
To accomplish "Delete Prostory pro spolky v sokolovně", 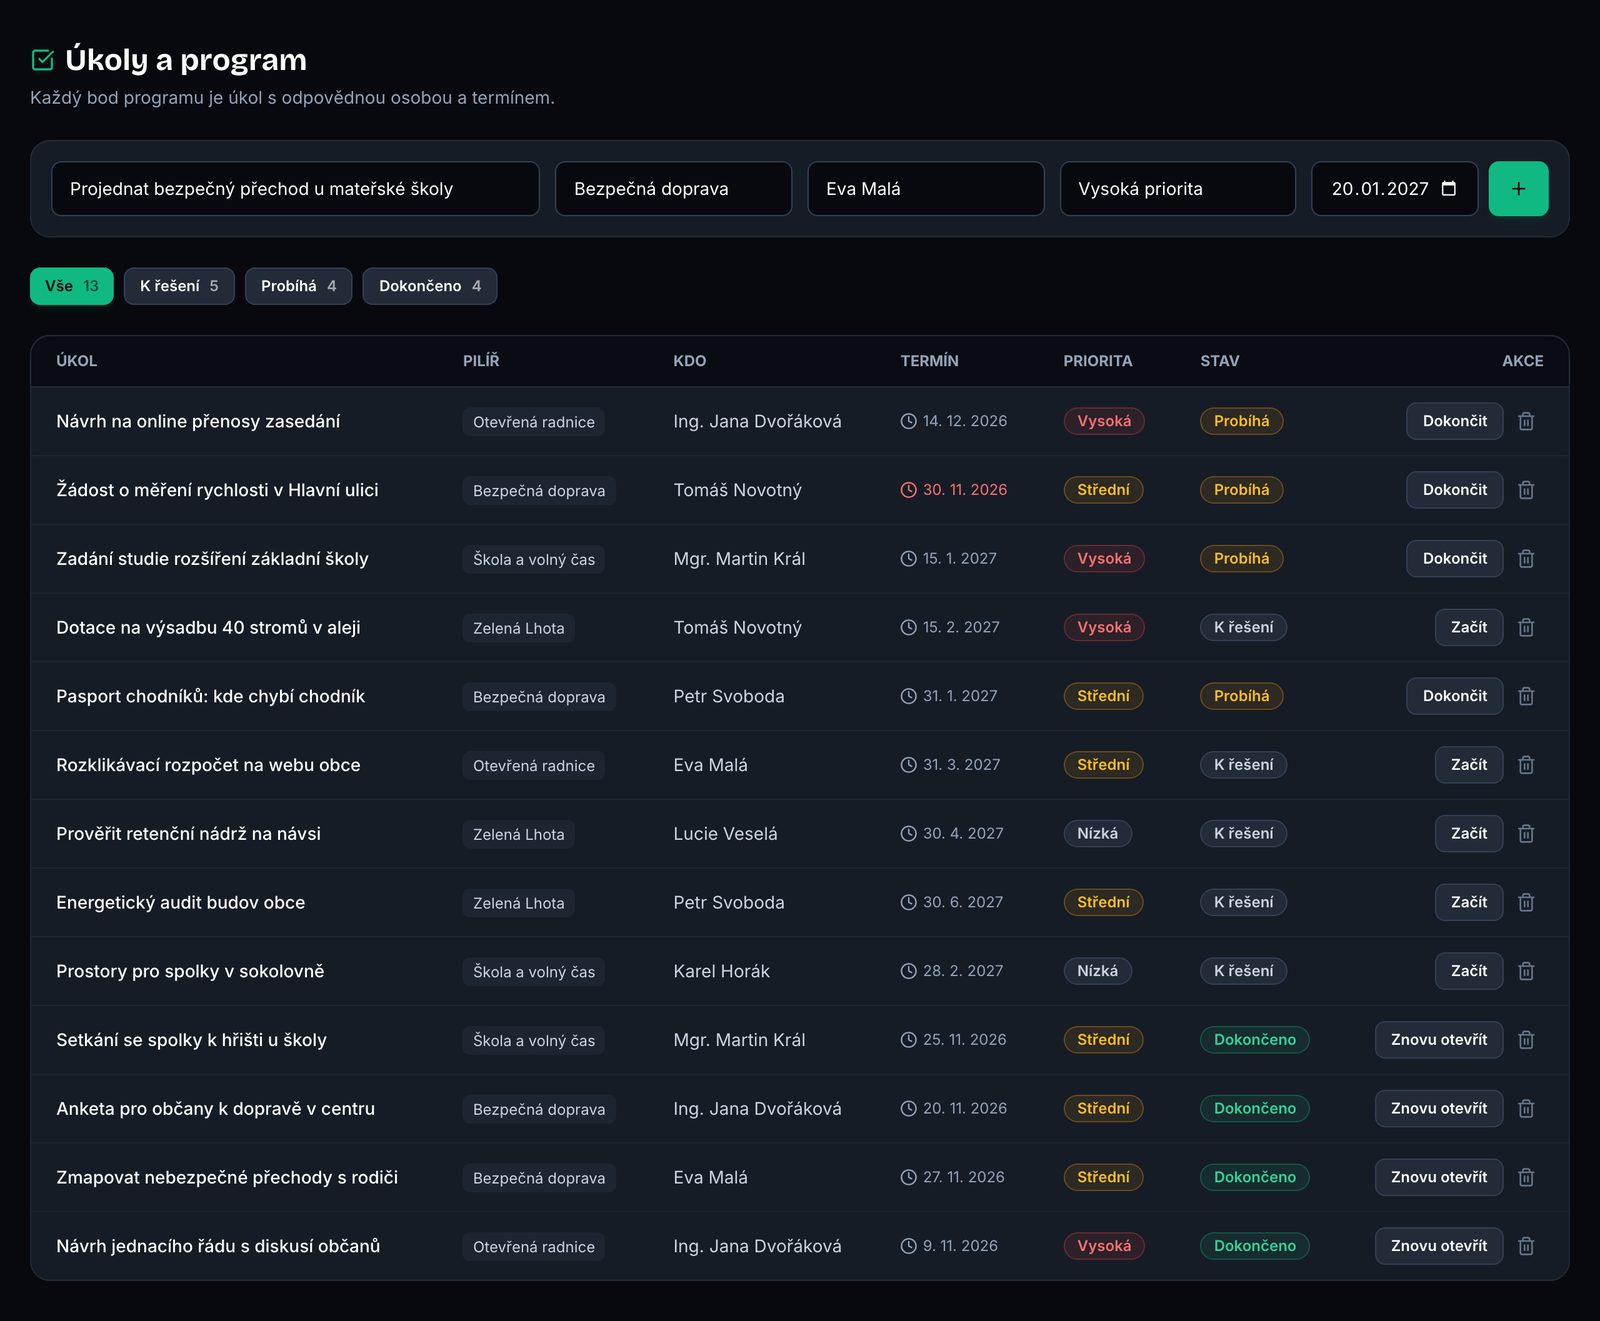I will 1526,971.
